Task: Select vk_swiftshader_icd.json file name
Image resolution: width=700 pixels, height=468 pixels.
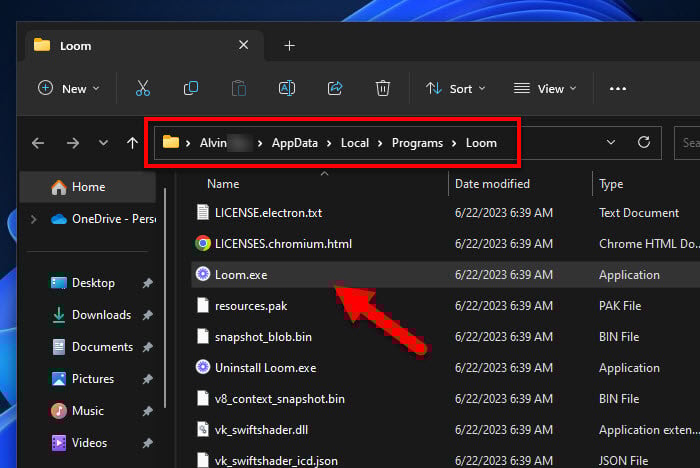Action: point(276,461)
